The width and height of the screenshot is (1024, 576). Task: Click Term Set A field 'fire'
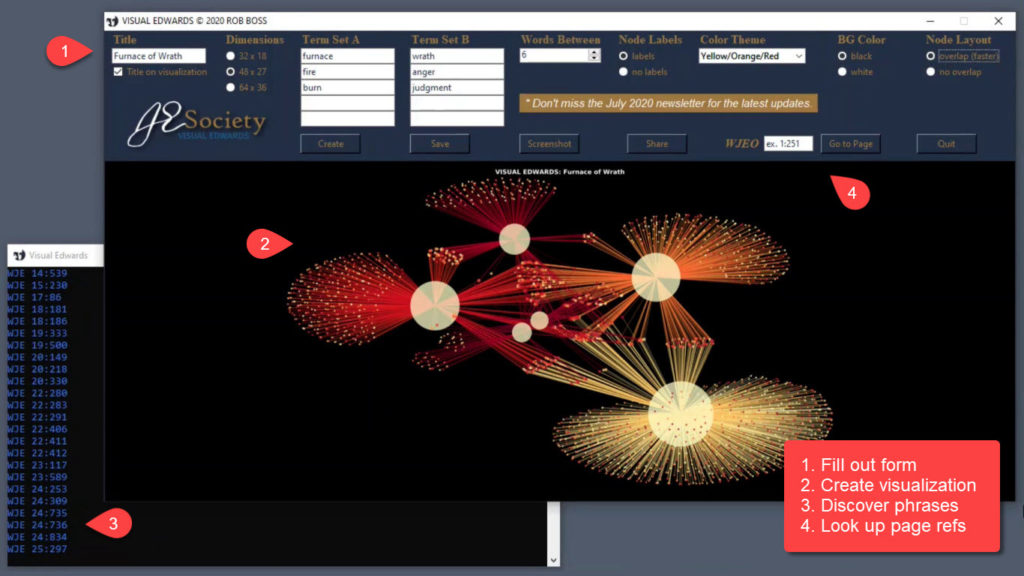pos(347,72)
